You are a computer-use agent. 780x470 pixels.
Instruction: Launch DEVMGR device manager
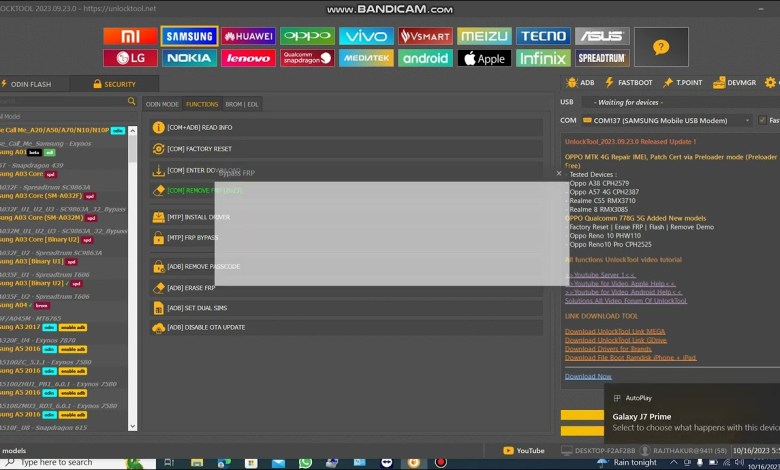pyautogui.click(x=735, y=83)
